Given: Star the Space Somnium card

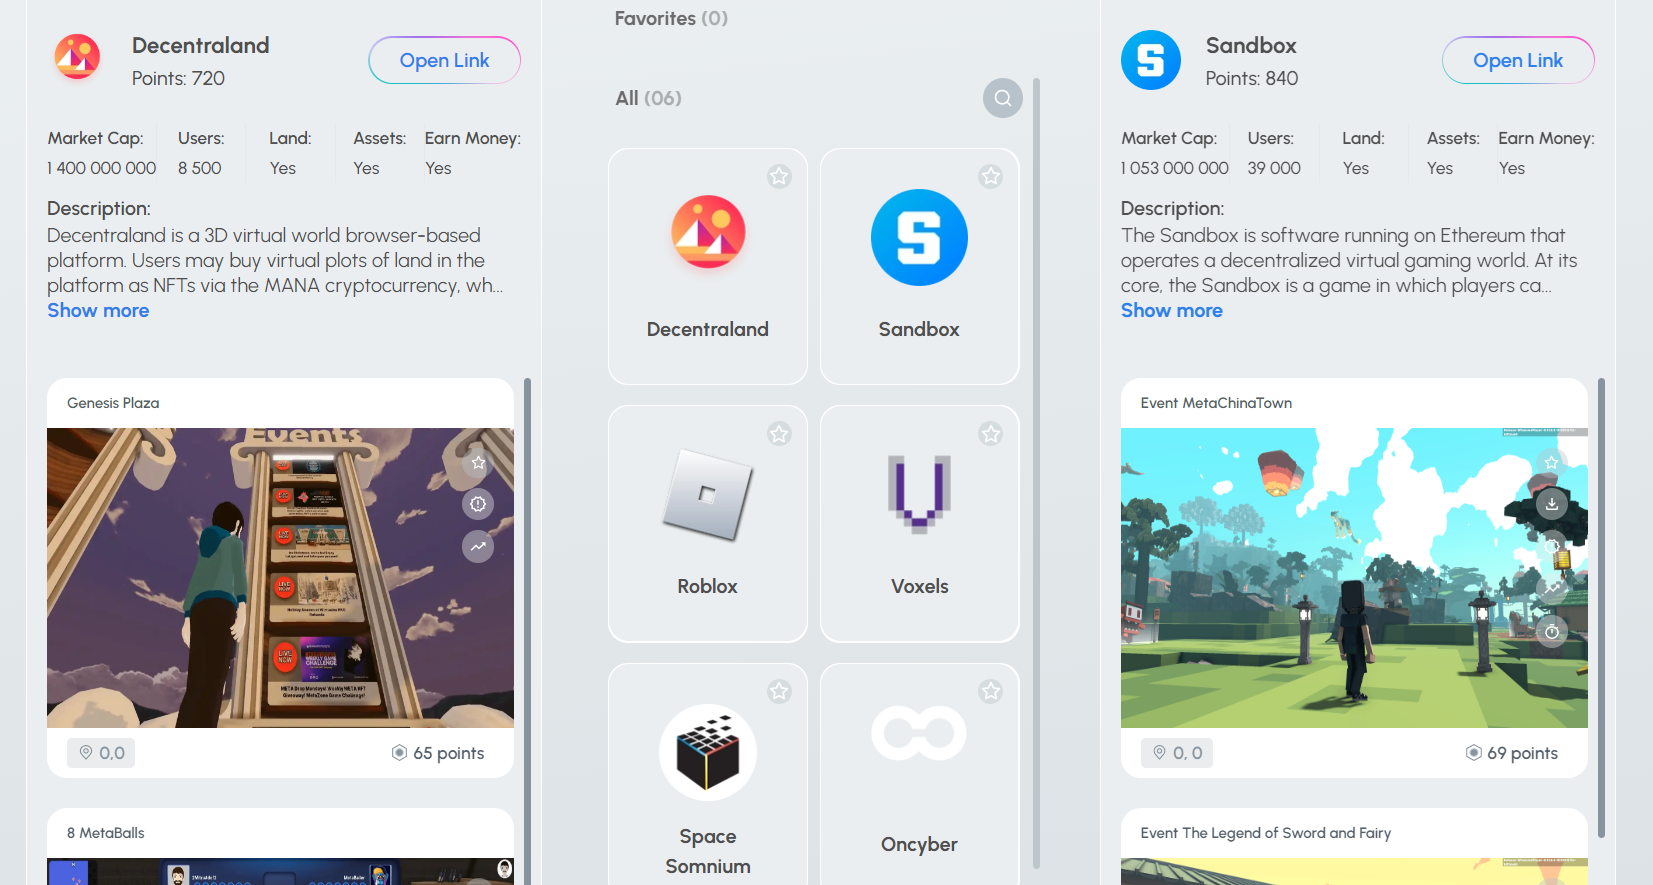Looking at the screenshot, I should tap(779, 692).
